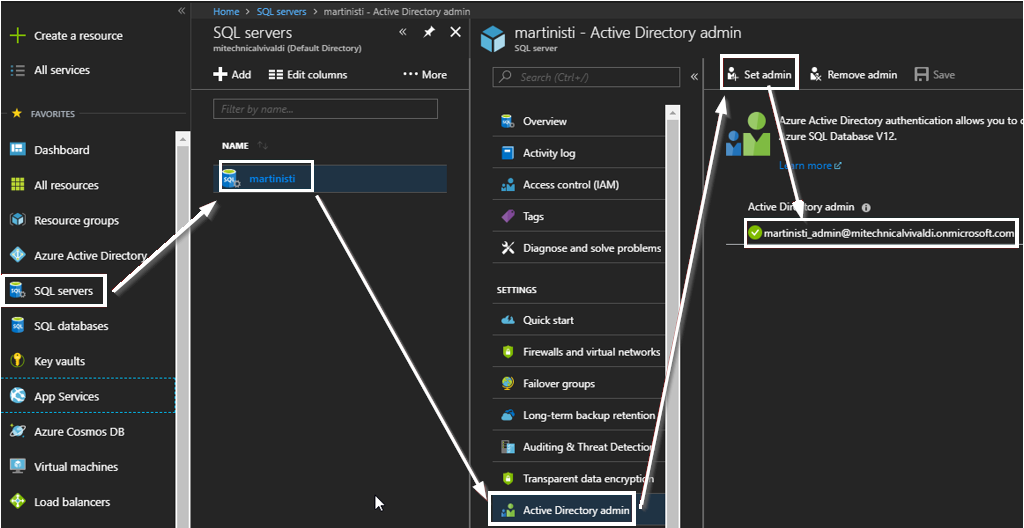The height and width of the screenshot is (528, 1024).
Task: Collapse the left favorites sidebar
Action: (182, 10)
